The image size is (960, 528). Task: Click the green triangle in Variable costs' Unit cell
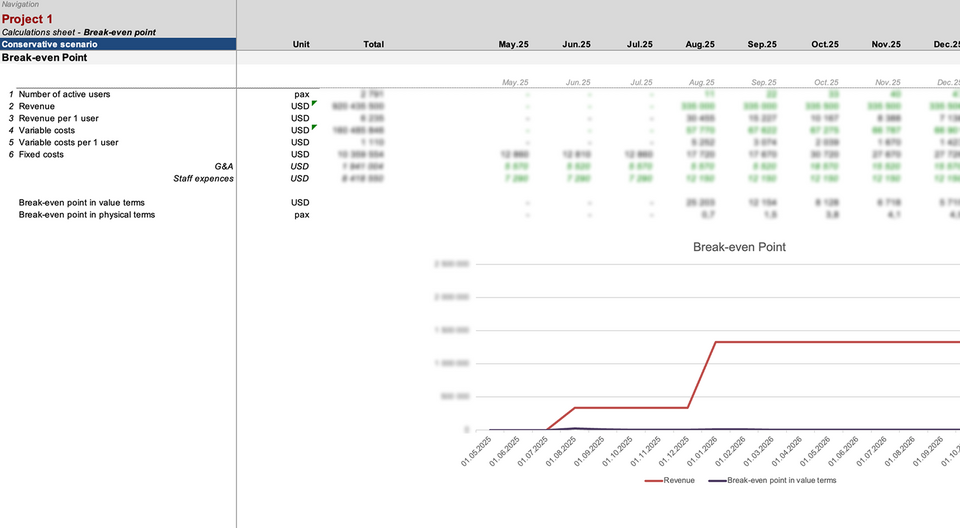(314, 127)
